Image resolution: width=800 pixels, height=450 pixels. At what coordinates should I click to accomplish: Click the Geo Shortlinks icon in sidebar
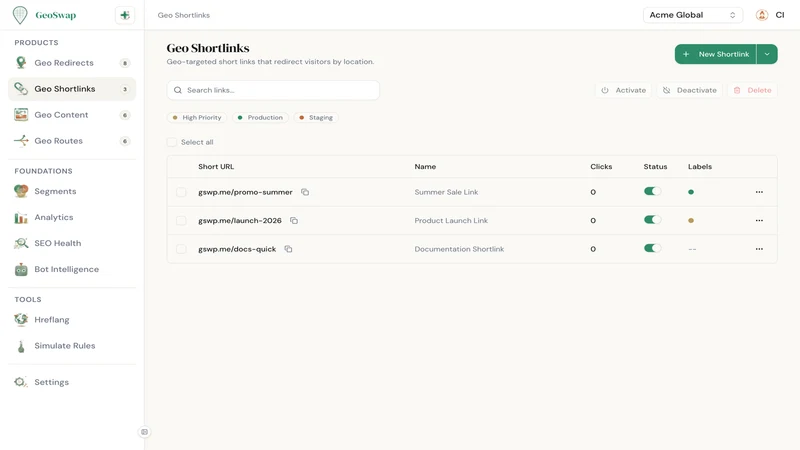coord(21,89)
